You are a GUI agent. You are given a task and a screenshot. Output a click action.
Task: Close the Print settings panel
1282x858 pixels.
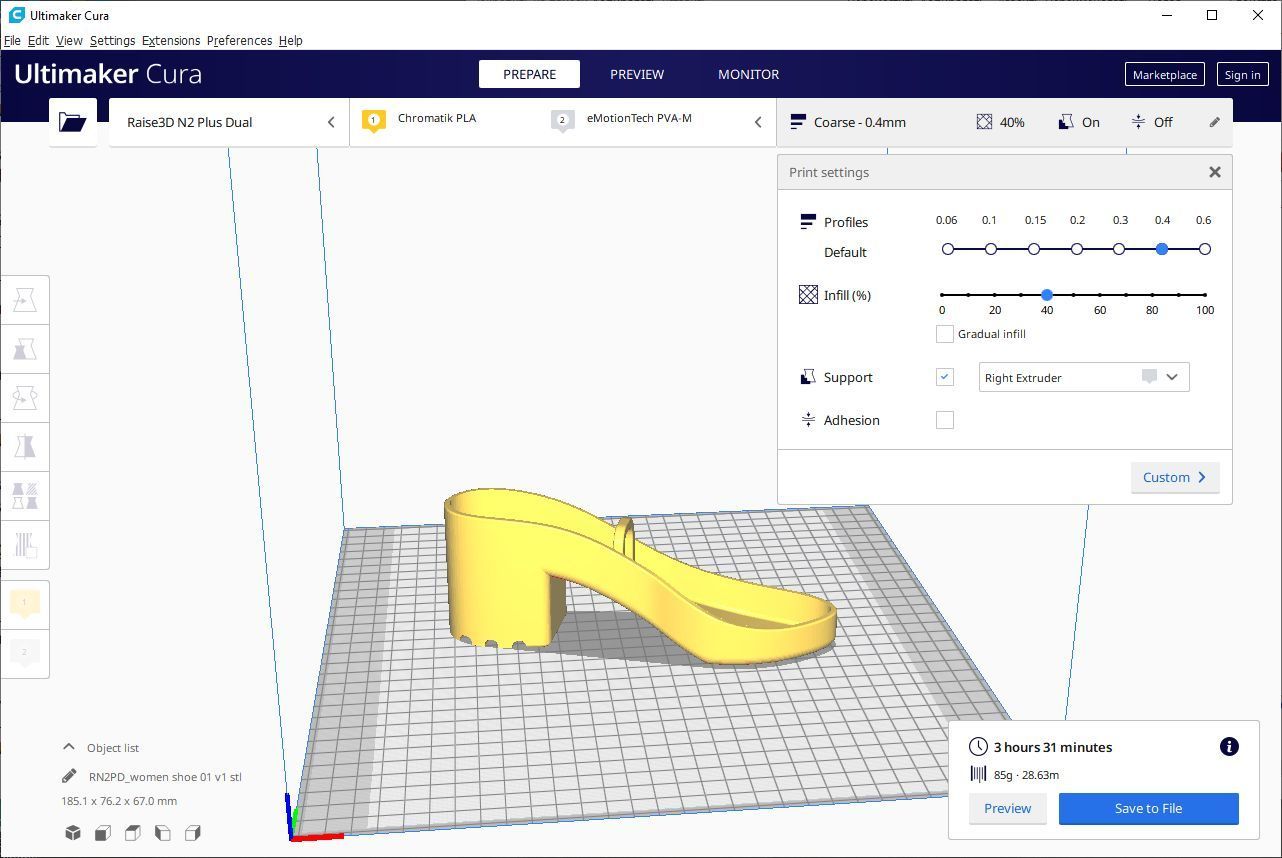[x=1214, y=172]
